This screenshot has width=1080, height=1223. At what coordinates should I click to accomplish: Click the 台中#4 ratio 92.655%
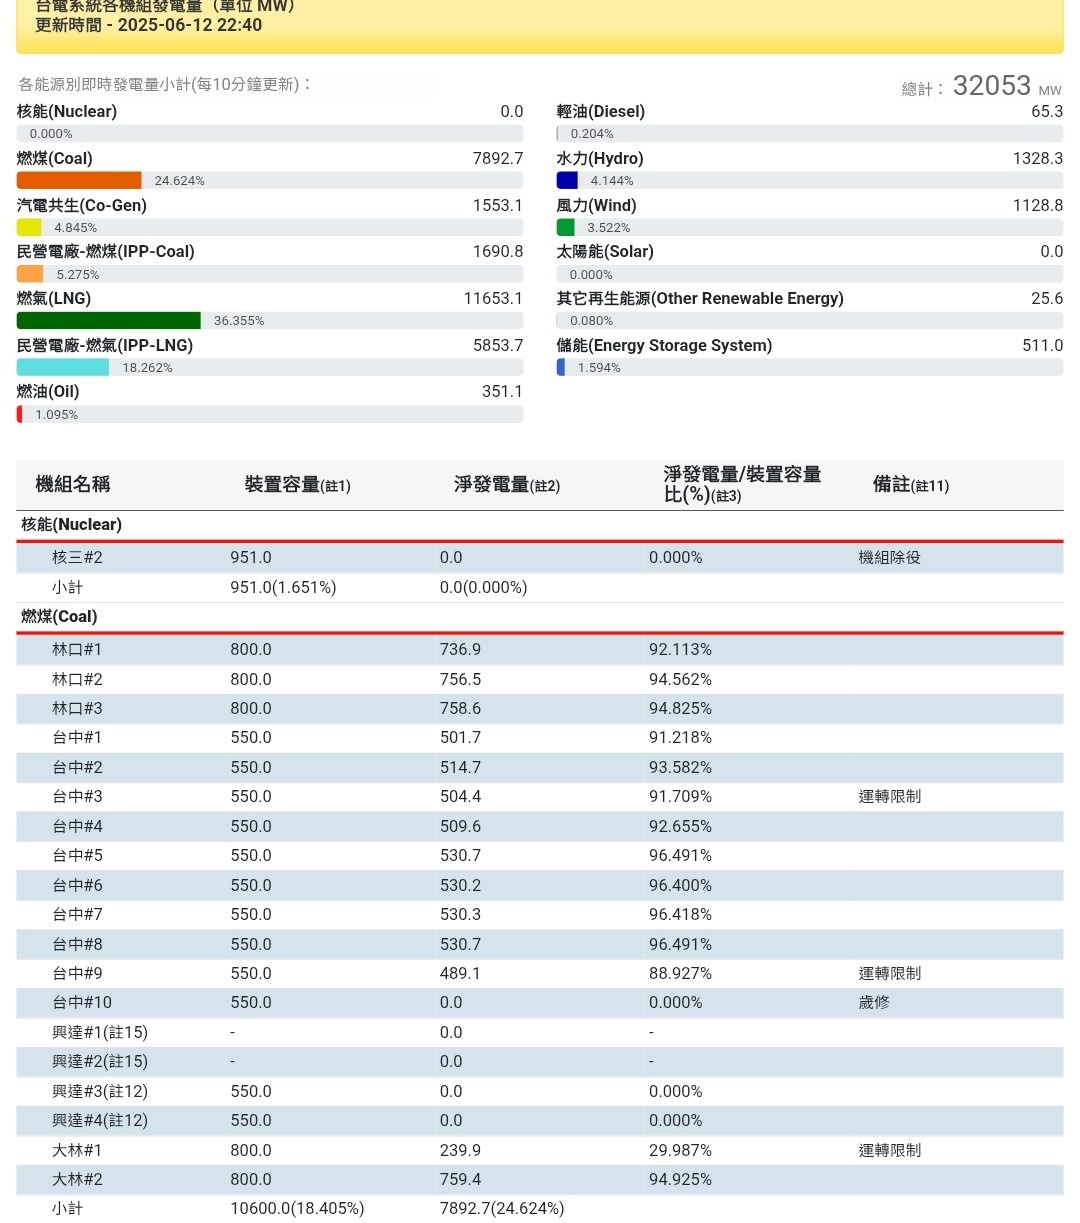[680, 827]
